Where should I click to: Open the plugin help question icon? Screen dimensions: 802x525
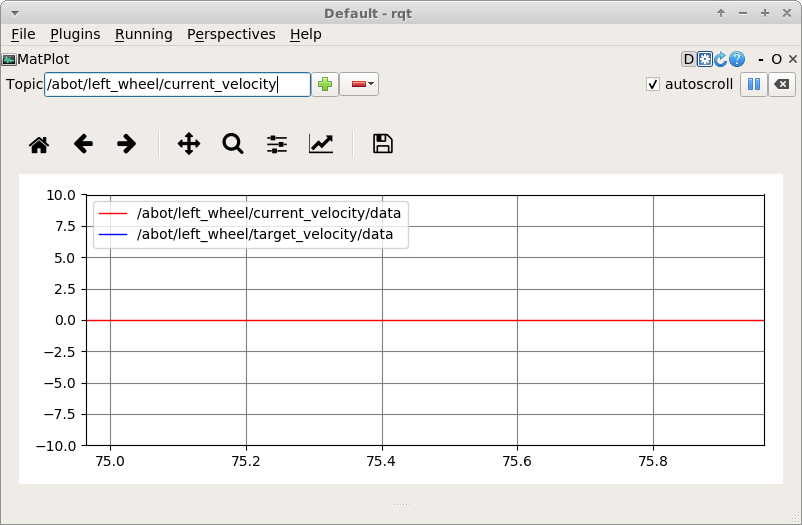737,59
